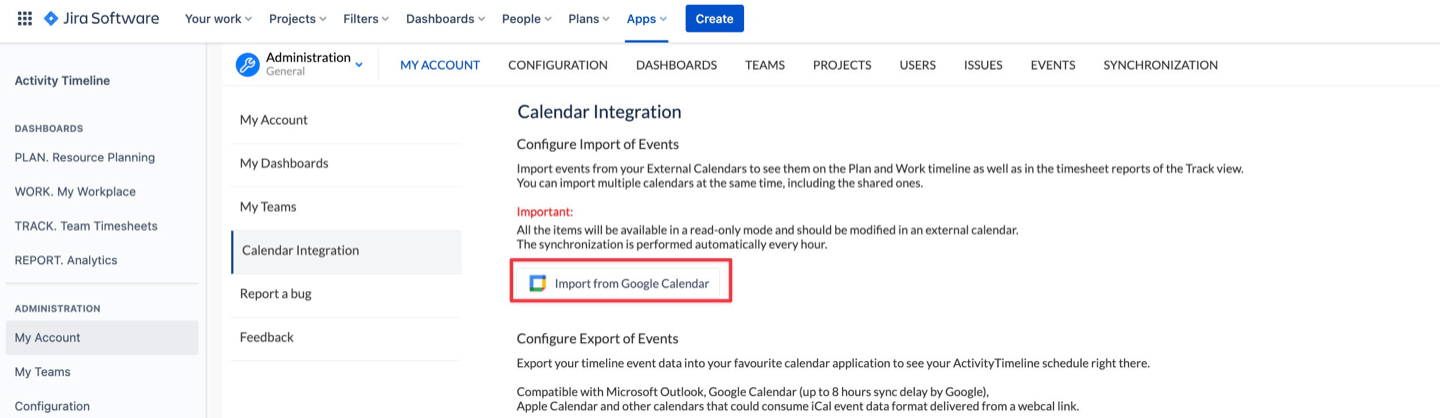
Task: Go to the Synchronization tab
Action: coord(1160,65)
